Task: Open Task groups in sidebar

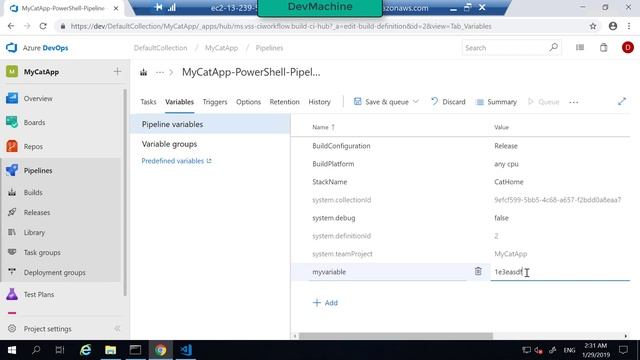Action: coord(42,252)
